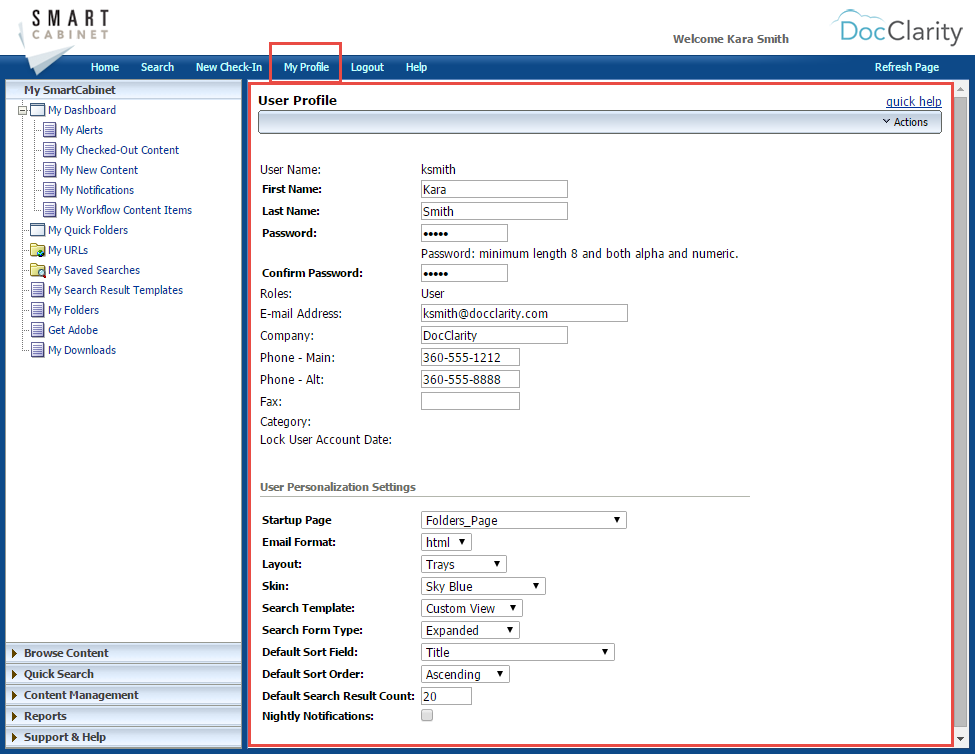Select the My Notifications item icon

[x=48, y=190]
